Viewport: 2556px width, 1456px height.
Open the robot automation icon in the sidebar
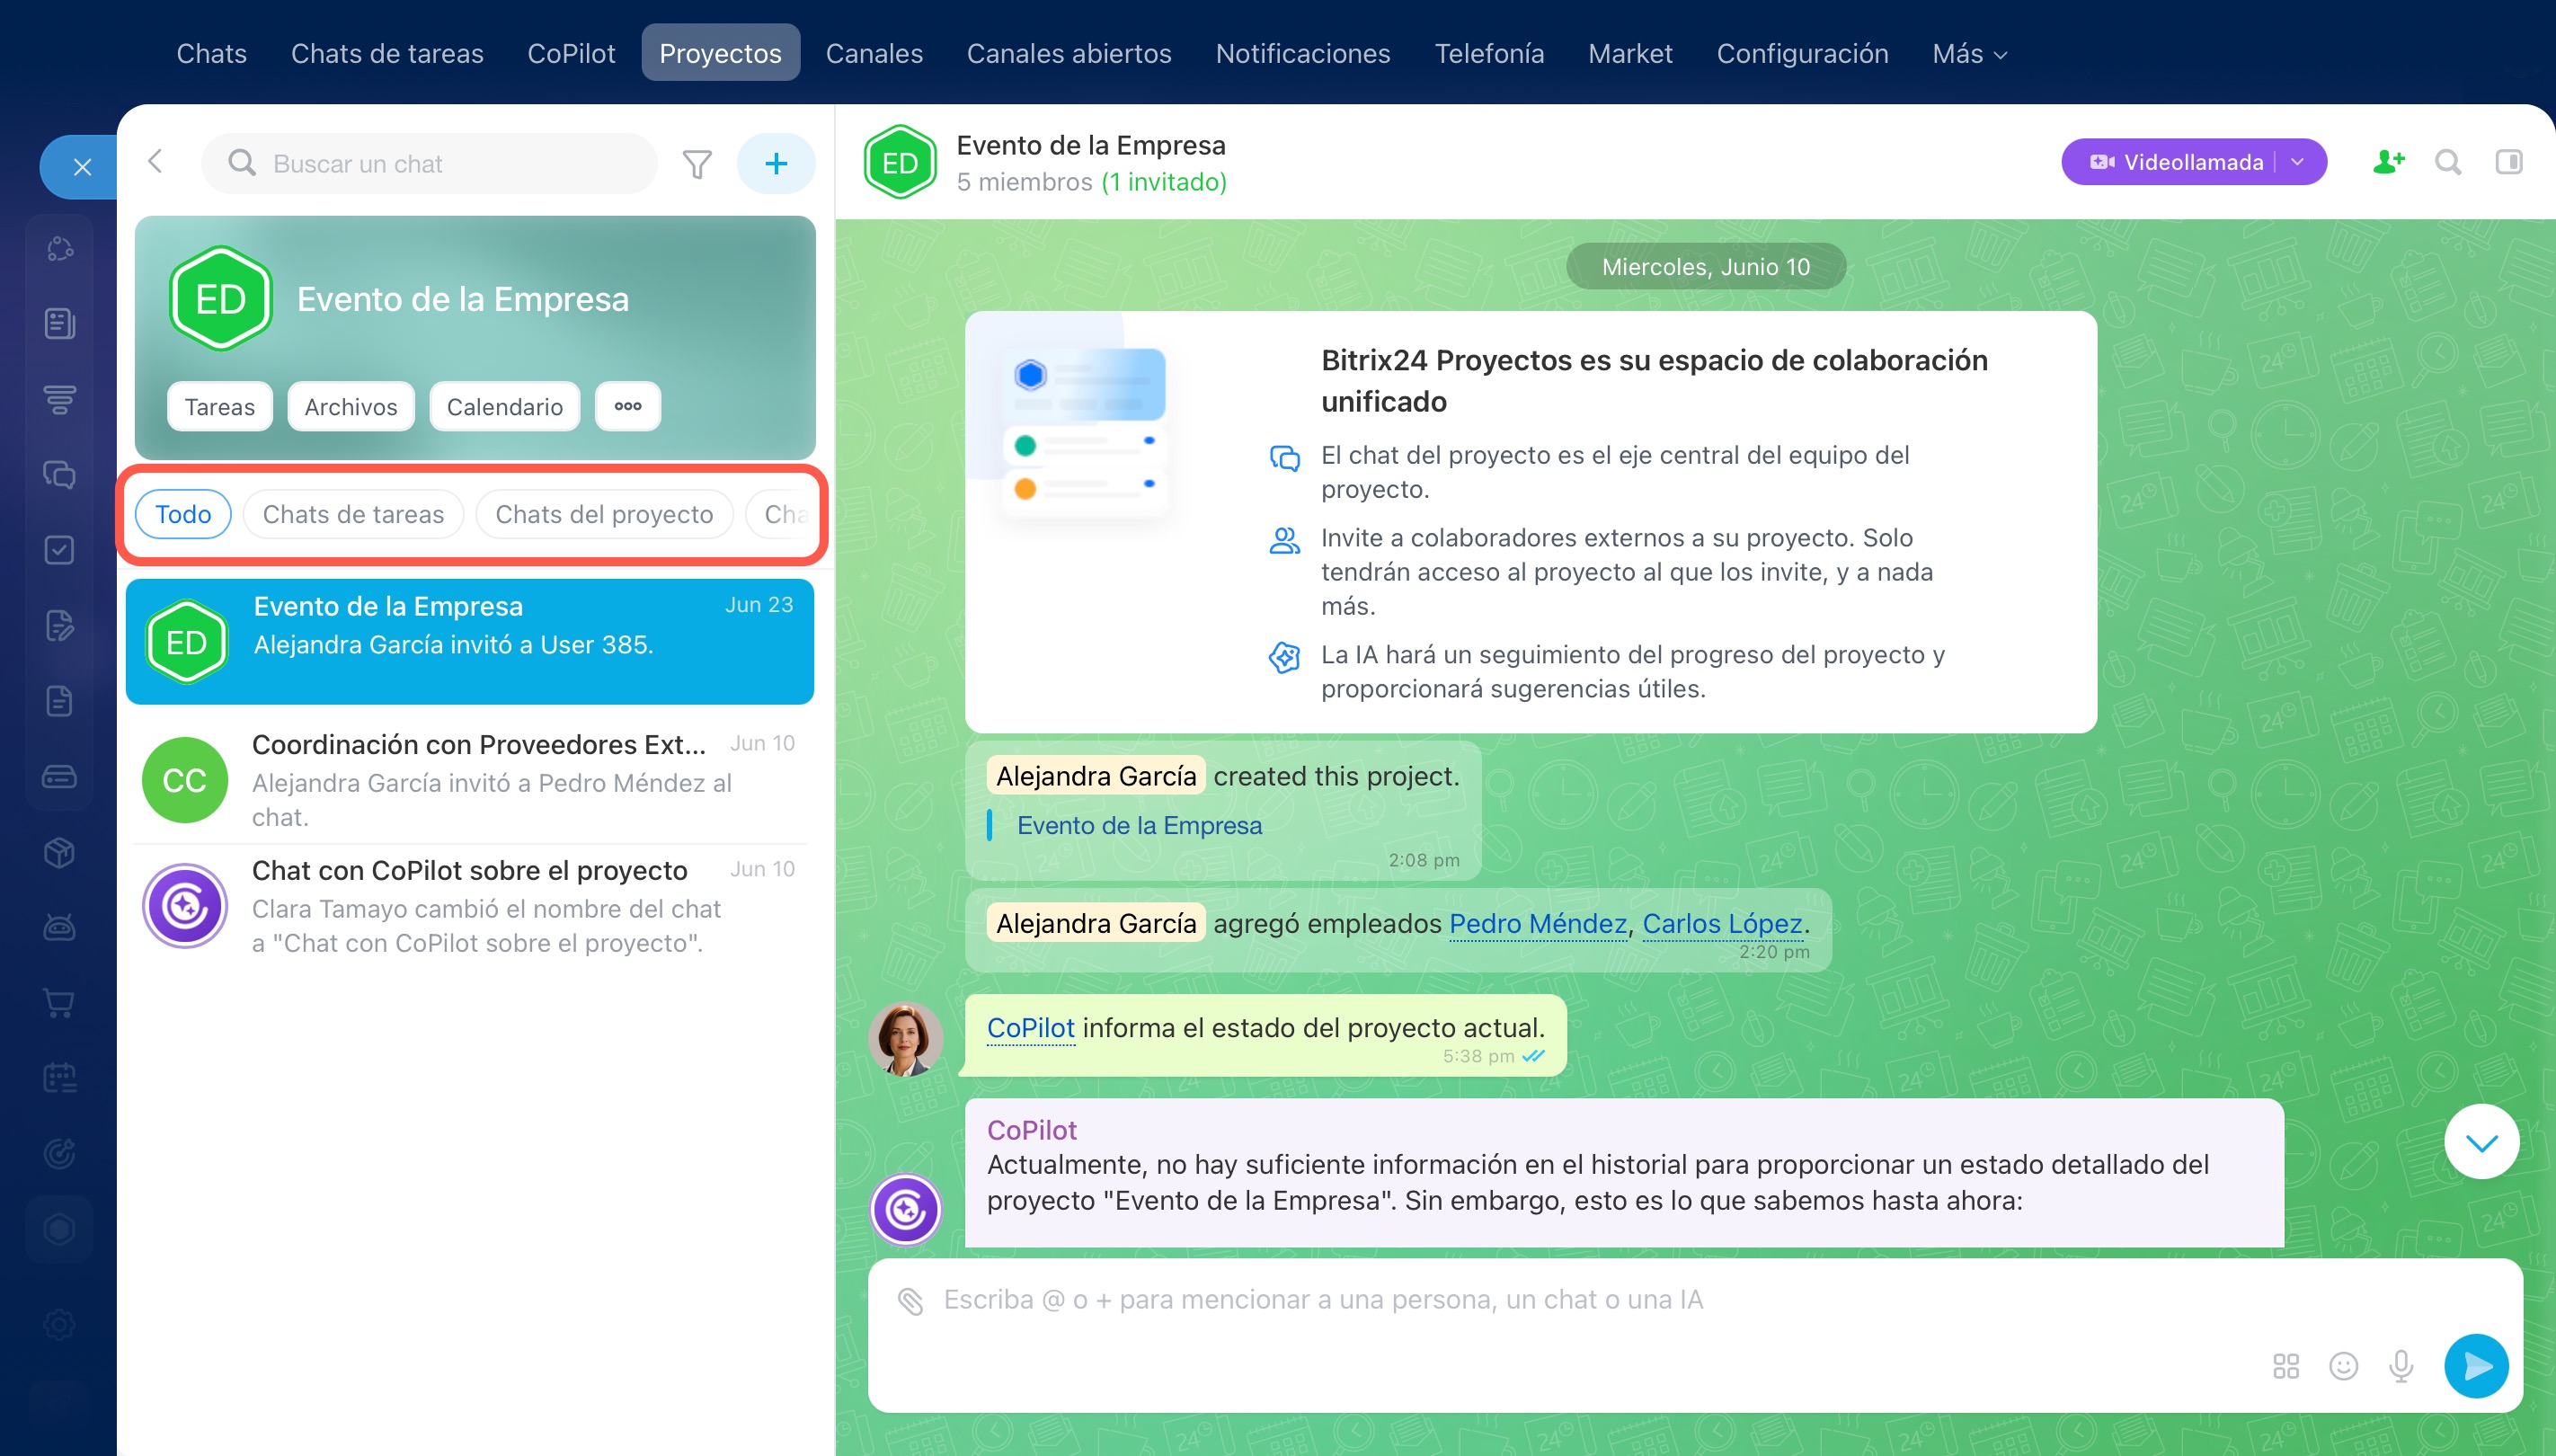tap(60, 927)
